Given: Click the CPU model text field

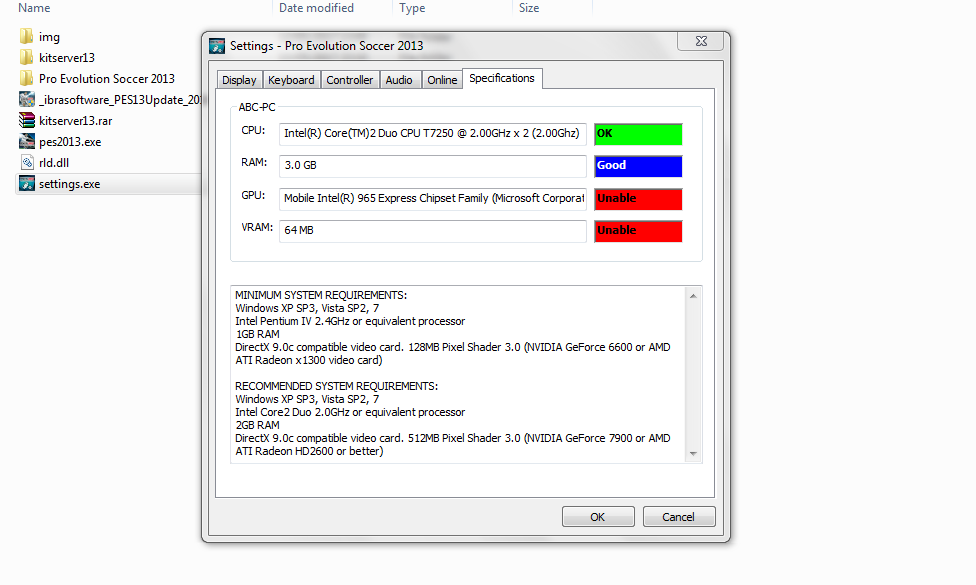Looking at the screenshot, I should click(433, 134).
